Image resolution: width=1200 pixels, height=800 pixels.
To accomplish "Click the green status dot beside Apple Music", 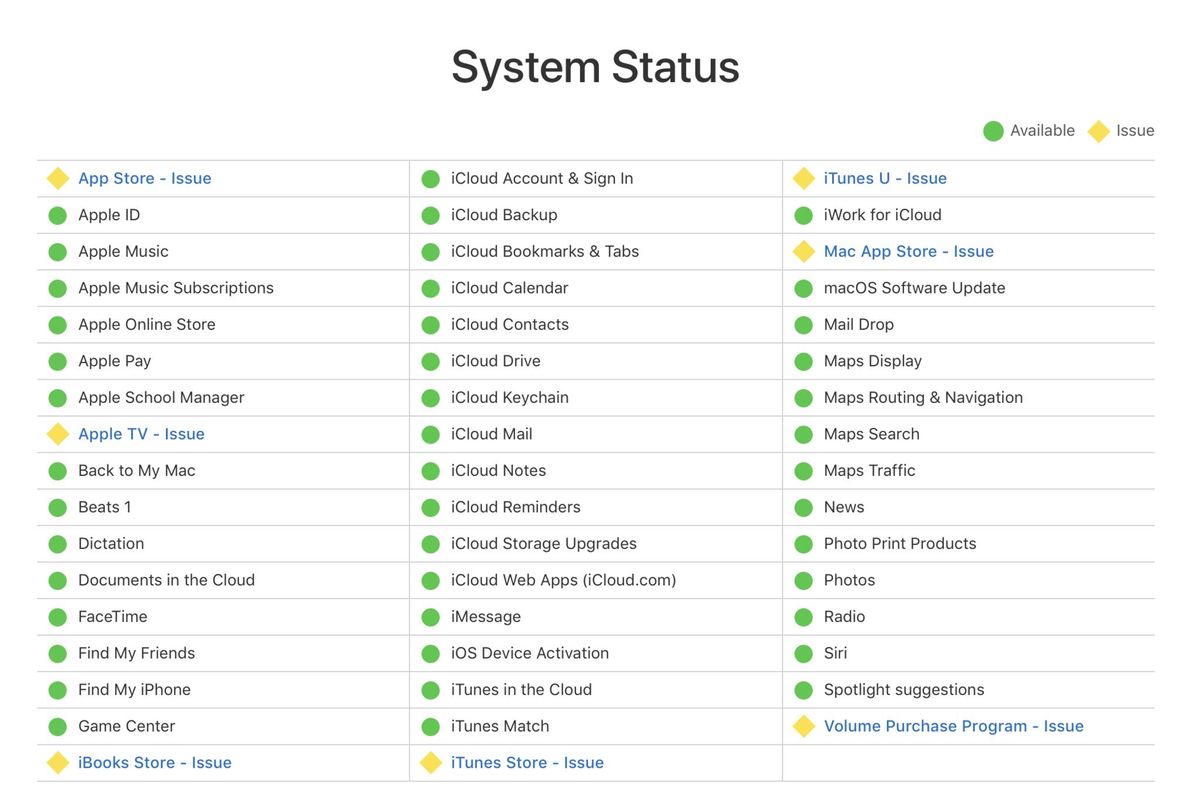I will tap(58, 251).
